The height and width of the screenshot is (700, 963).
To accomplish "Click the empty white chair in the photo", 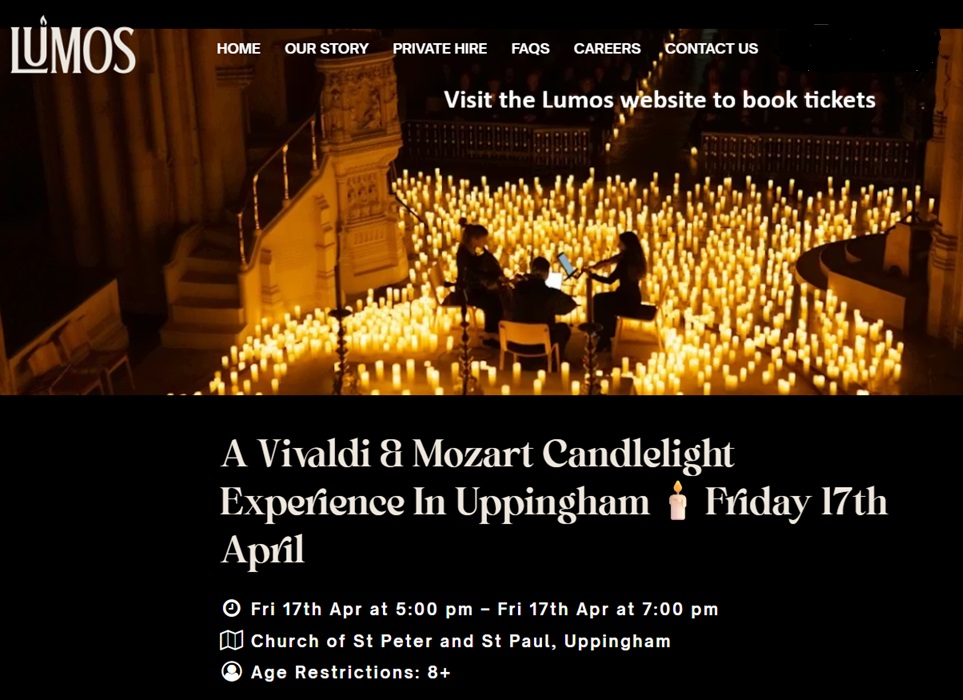I will (527, 345).
